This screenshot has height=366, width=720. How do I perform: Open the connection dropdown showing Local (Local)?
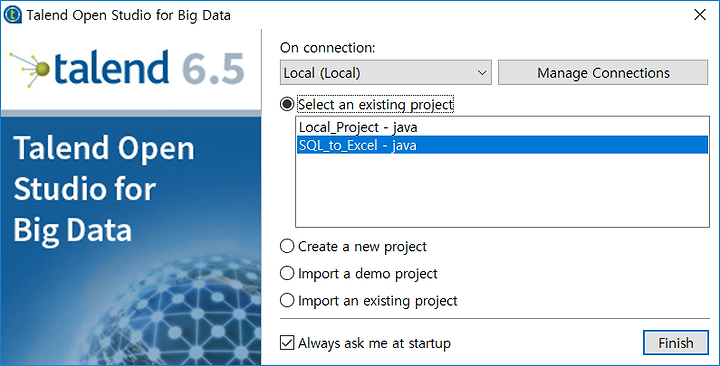(x=386, y=73)
